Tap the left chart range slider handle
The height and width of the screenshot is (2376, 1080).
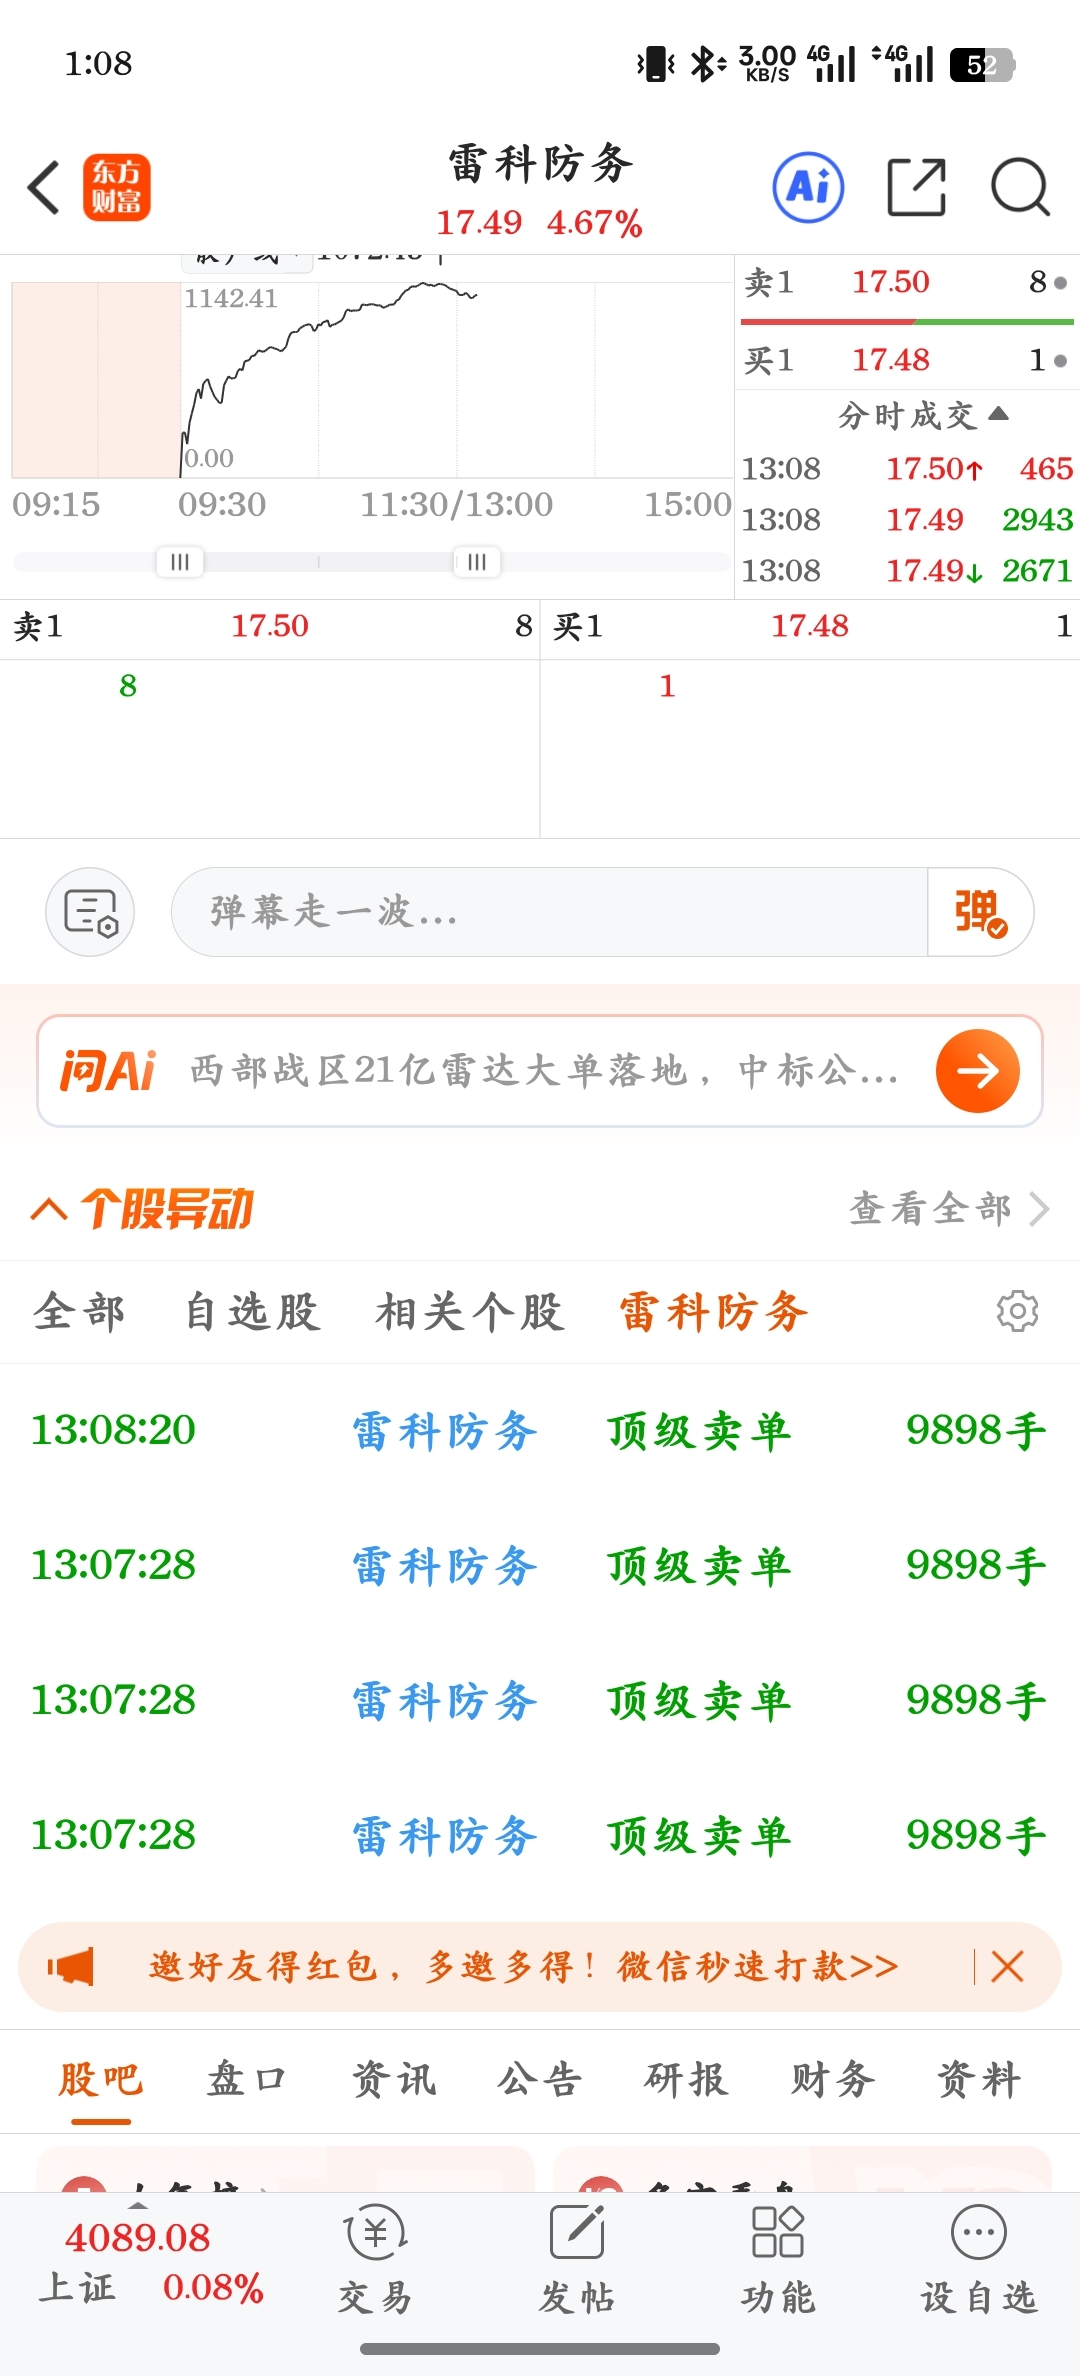pyautogui.click(x=180, y=562)
